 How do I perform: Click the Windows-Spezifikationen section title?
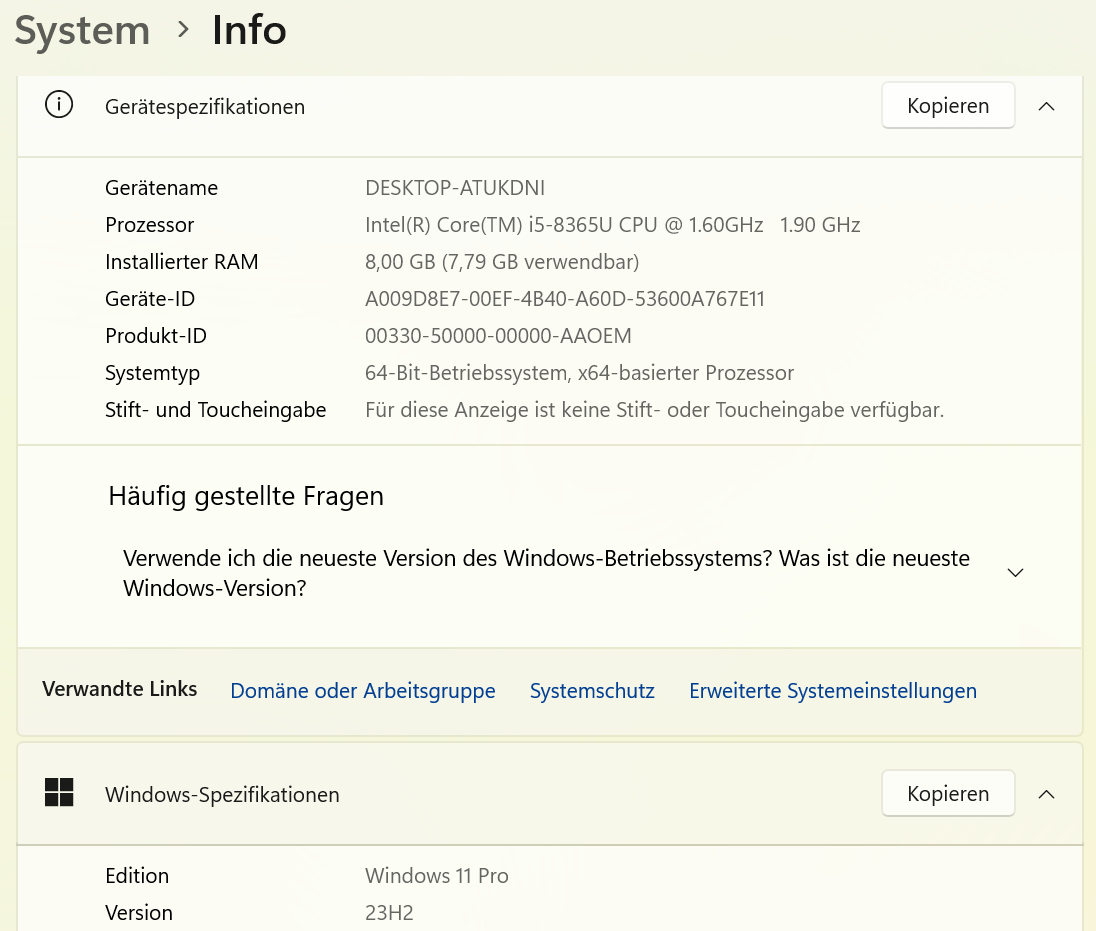(x=222, y=795)
